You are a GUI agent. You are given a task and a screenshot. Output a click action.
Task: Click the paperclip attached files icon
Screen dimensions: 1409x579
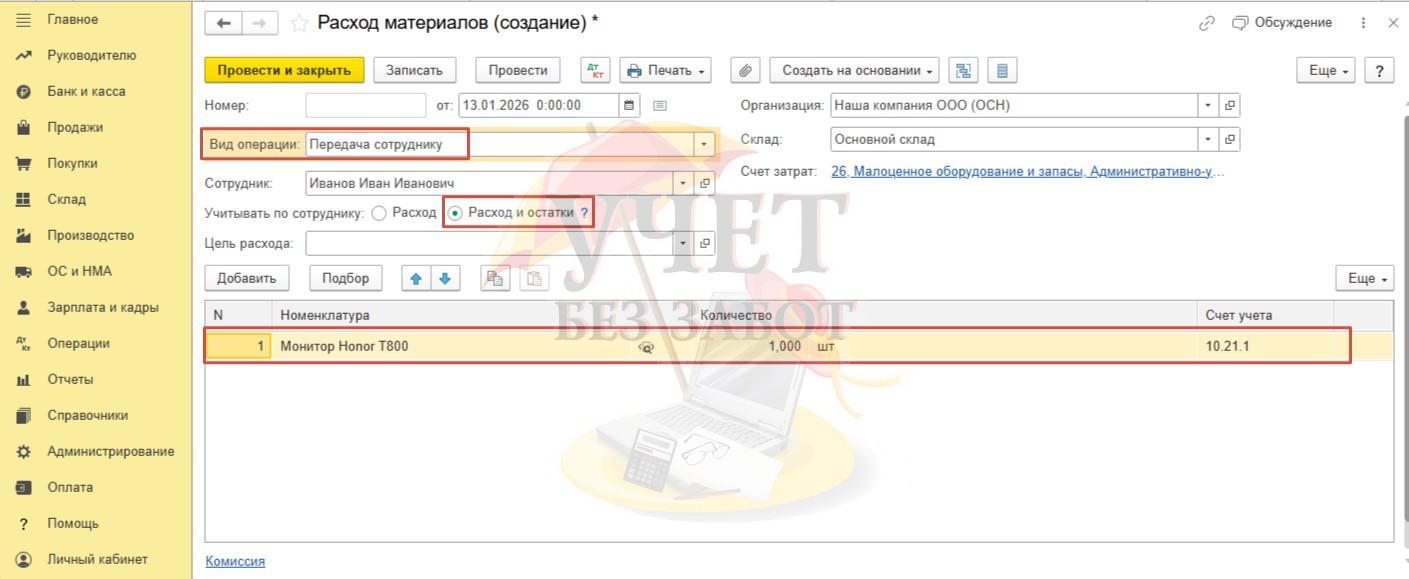pos(744,70)
